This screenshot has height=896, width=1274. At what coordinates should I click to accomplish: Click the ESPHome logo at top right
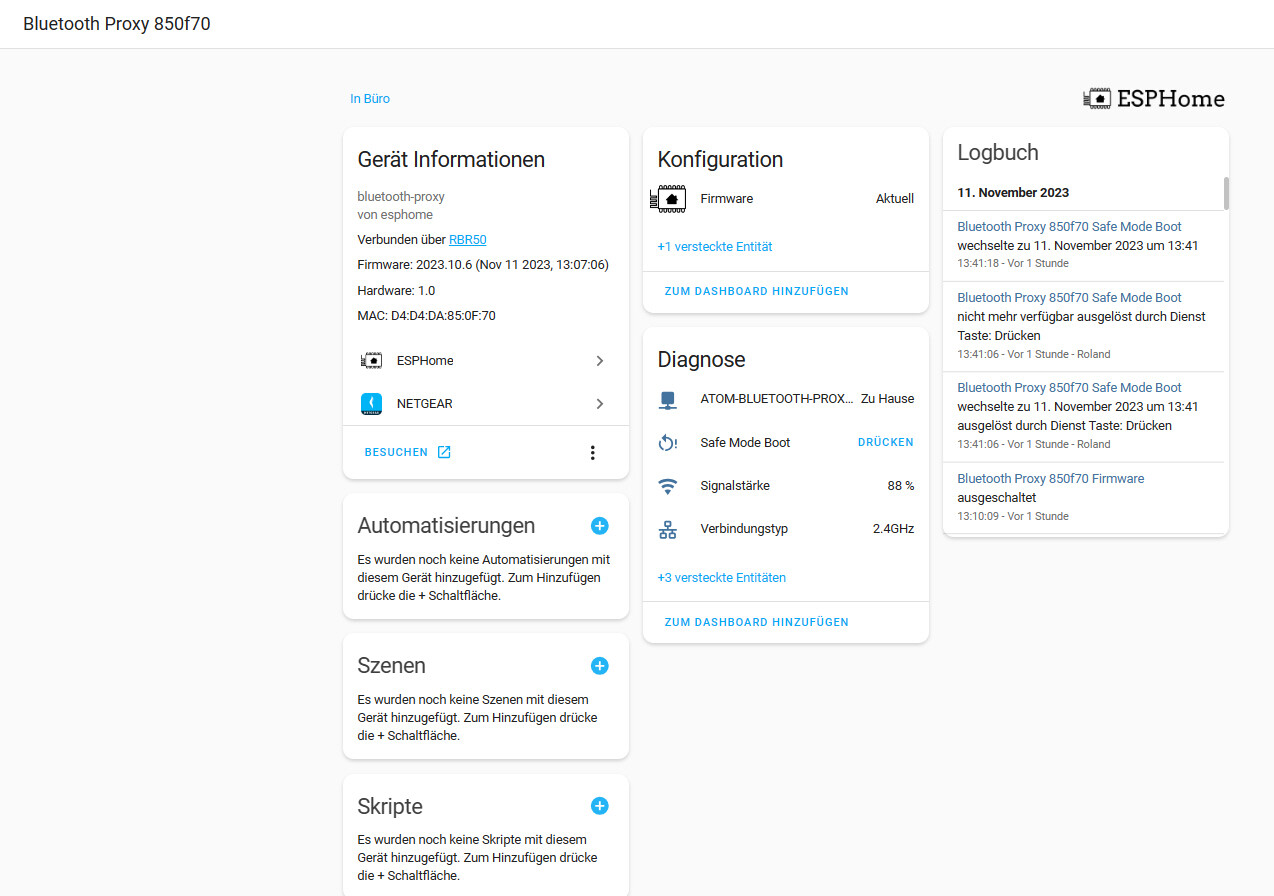[x=1154, y=98]
